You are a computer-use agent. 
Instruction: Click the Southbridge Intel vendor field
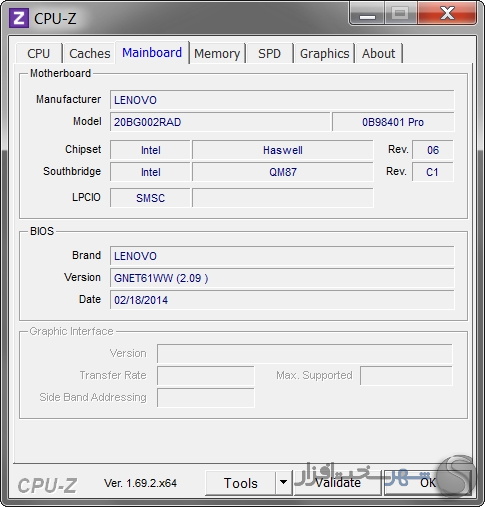150,172
